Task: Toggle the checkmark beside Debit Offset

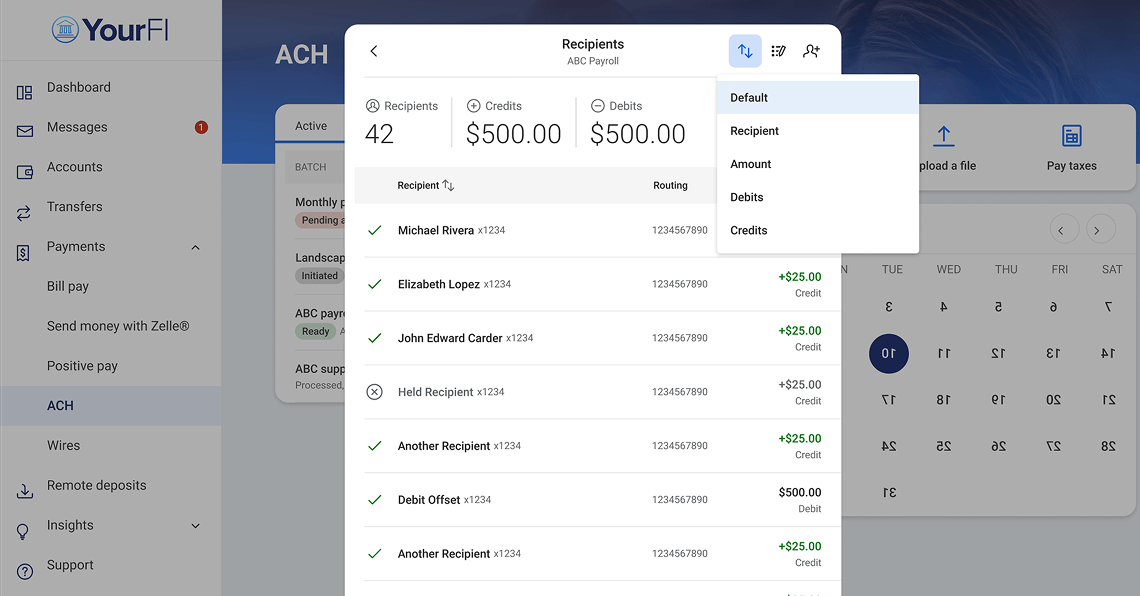Action: point(375,499)
